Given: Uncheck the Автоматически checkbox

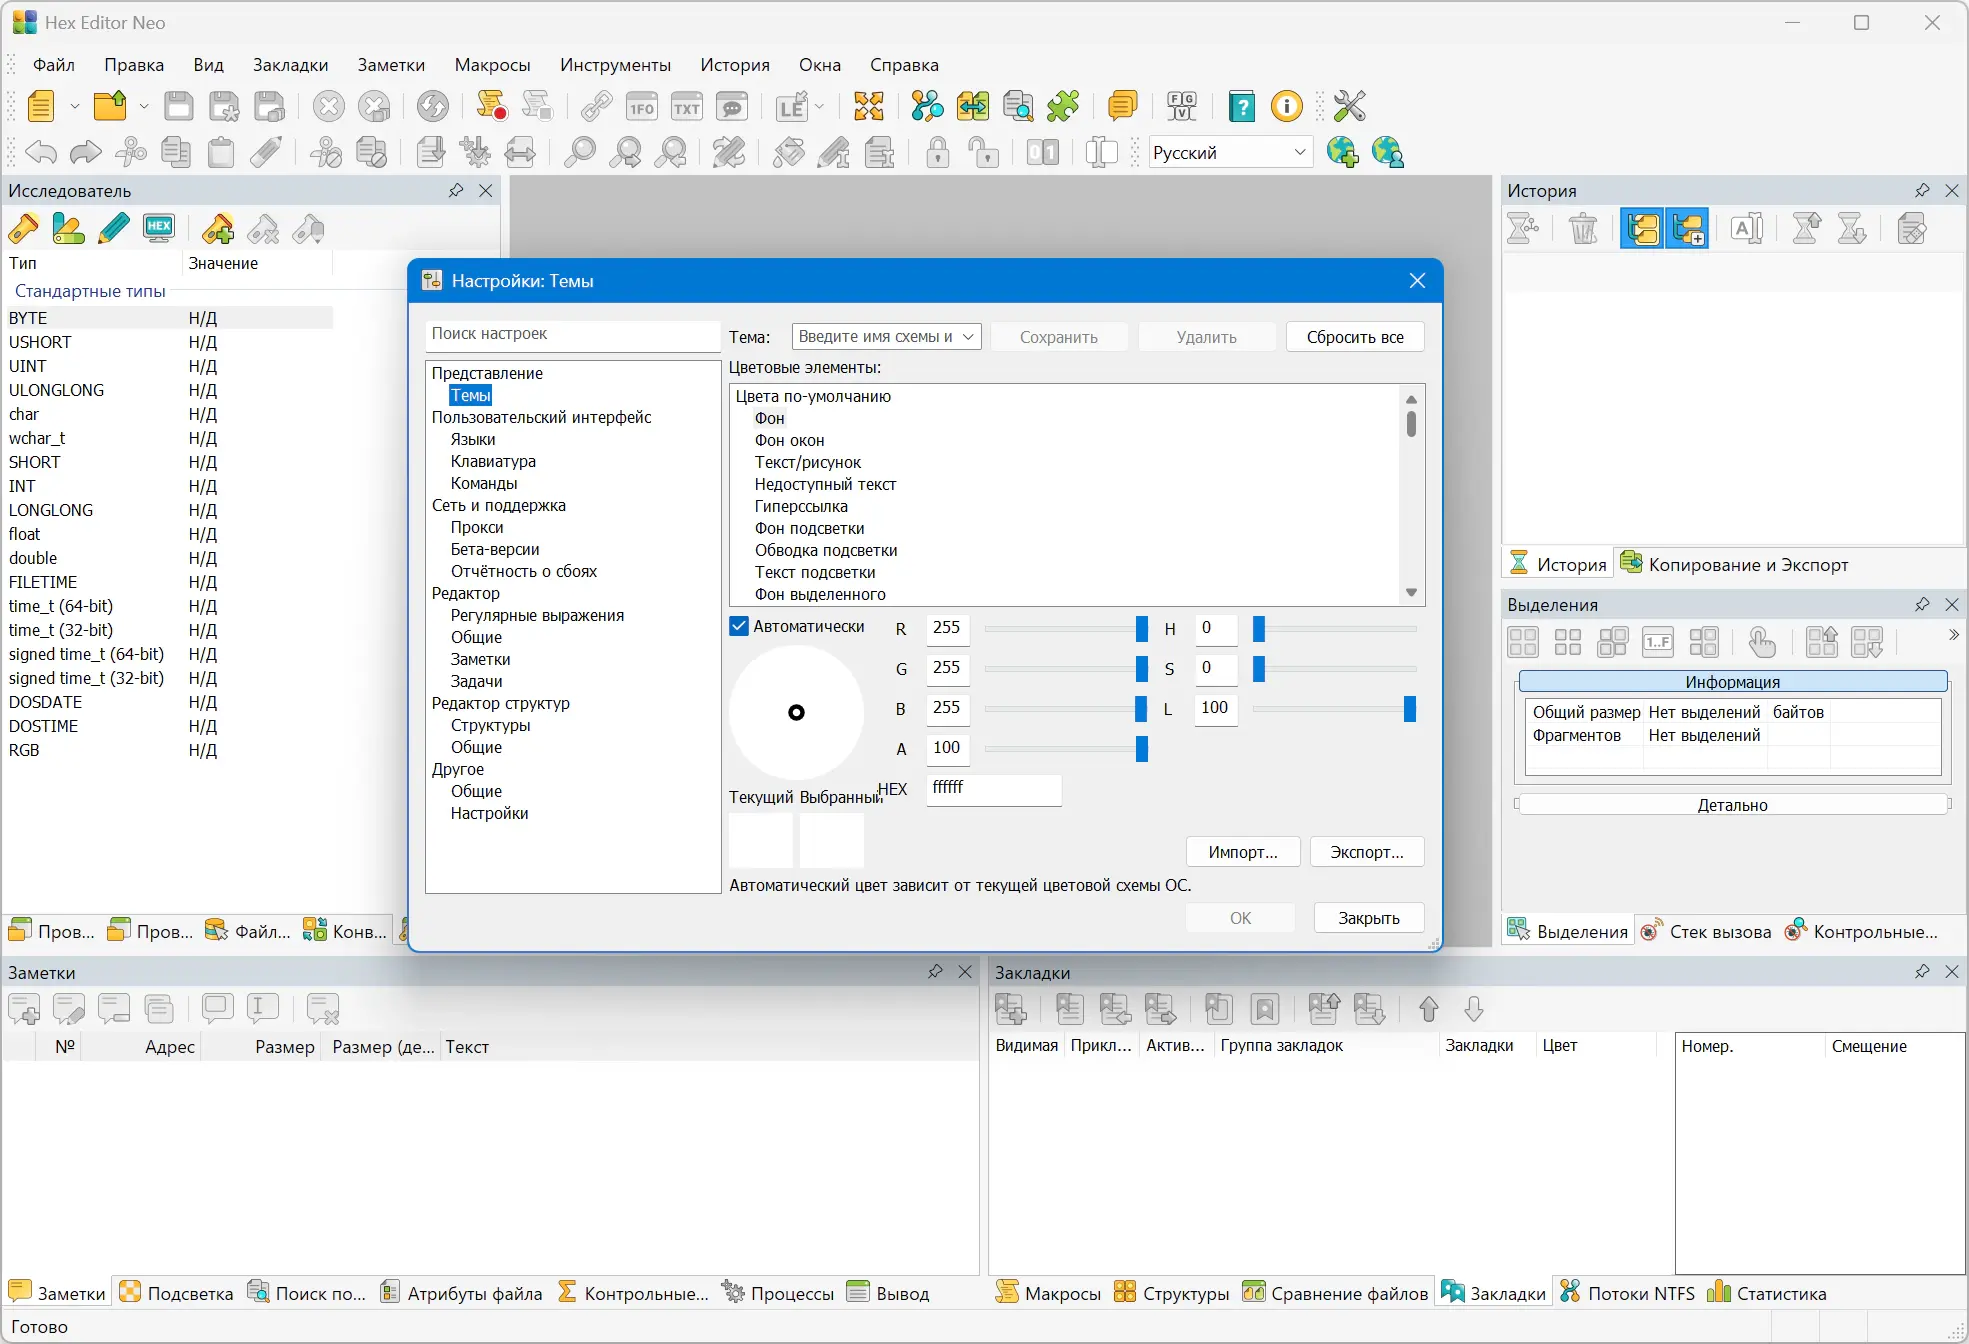Looking at the screenshot, I should [x=739, y=627].
